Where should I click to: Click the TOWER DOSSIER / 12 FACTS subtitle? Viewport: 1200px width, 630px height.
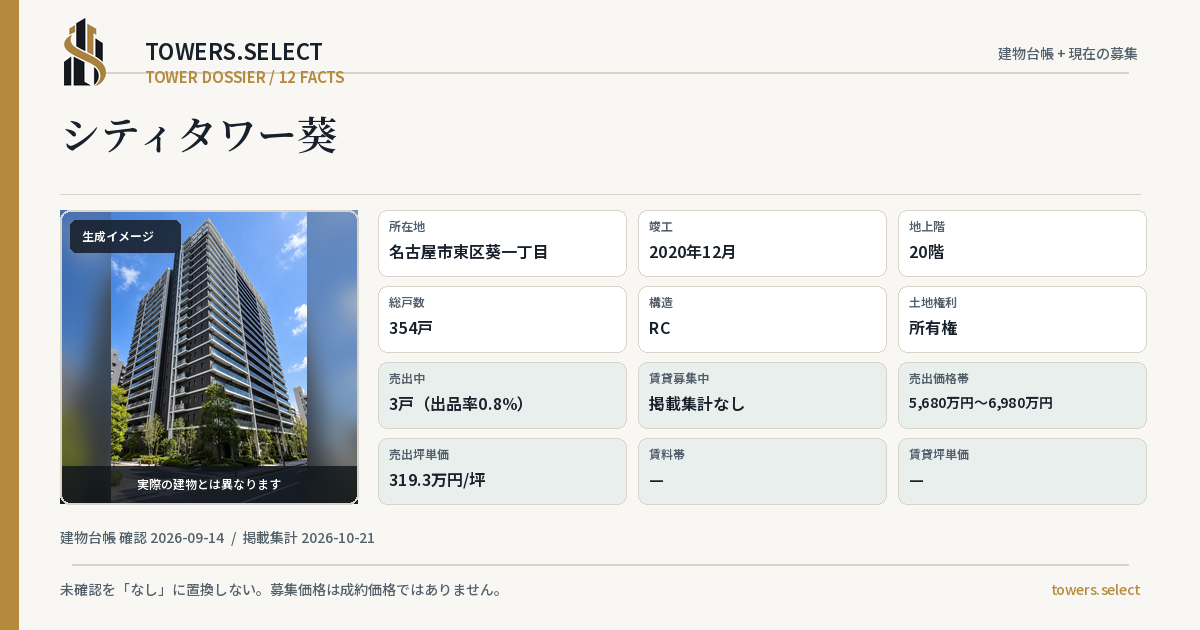(x=245, y=77)
